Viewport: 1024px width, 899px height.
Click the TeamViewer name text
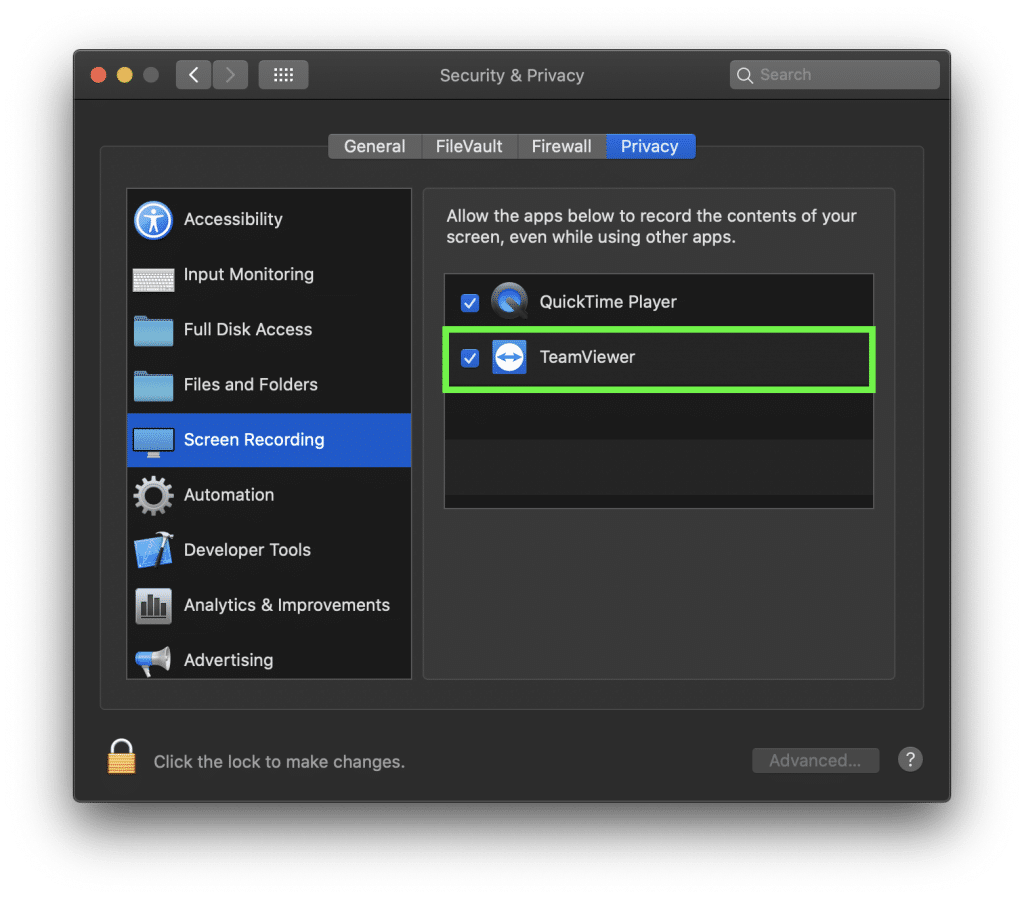coord(587,357)
